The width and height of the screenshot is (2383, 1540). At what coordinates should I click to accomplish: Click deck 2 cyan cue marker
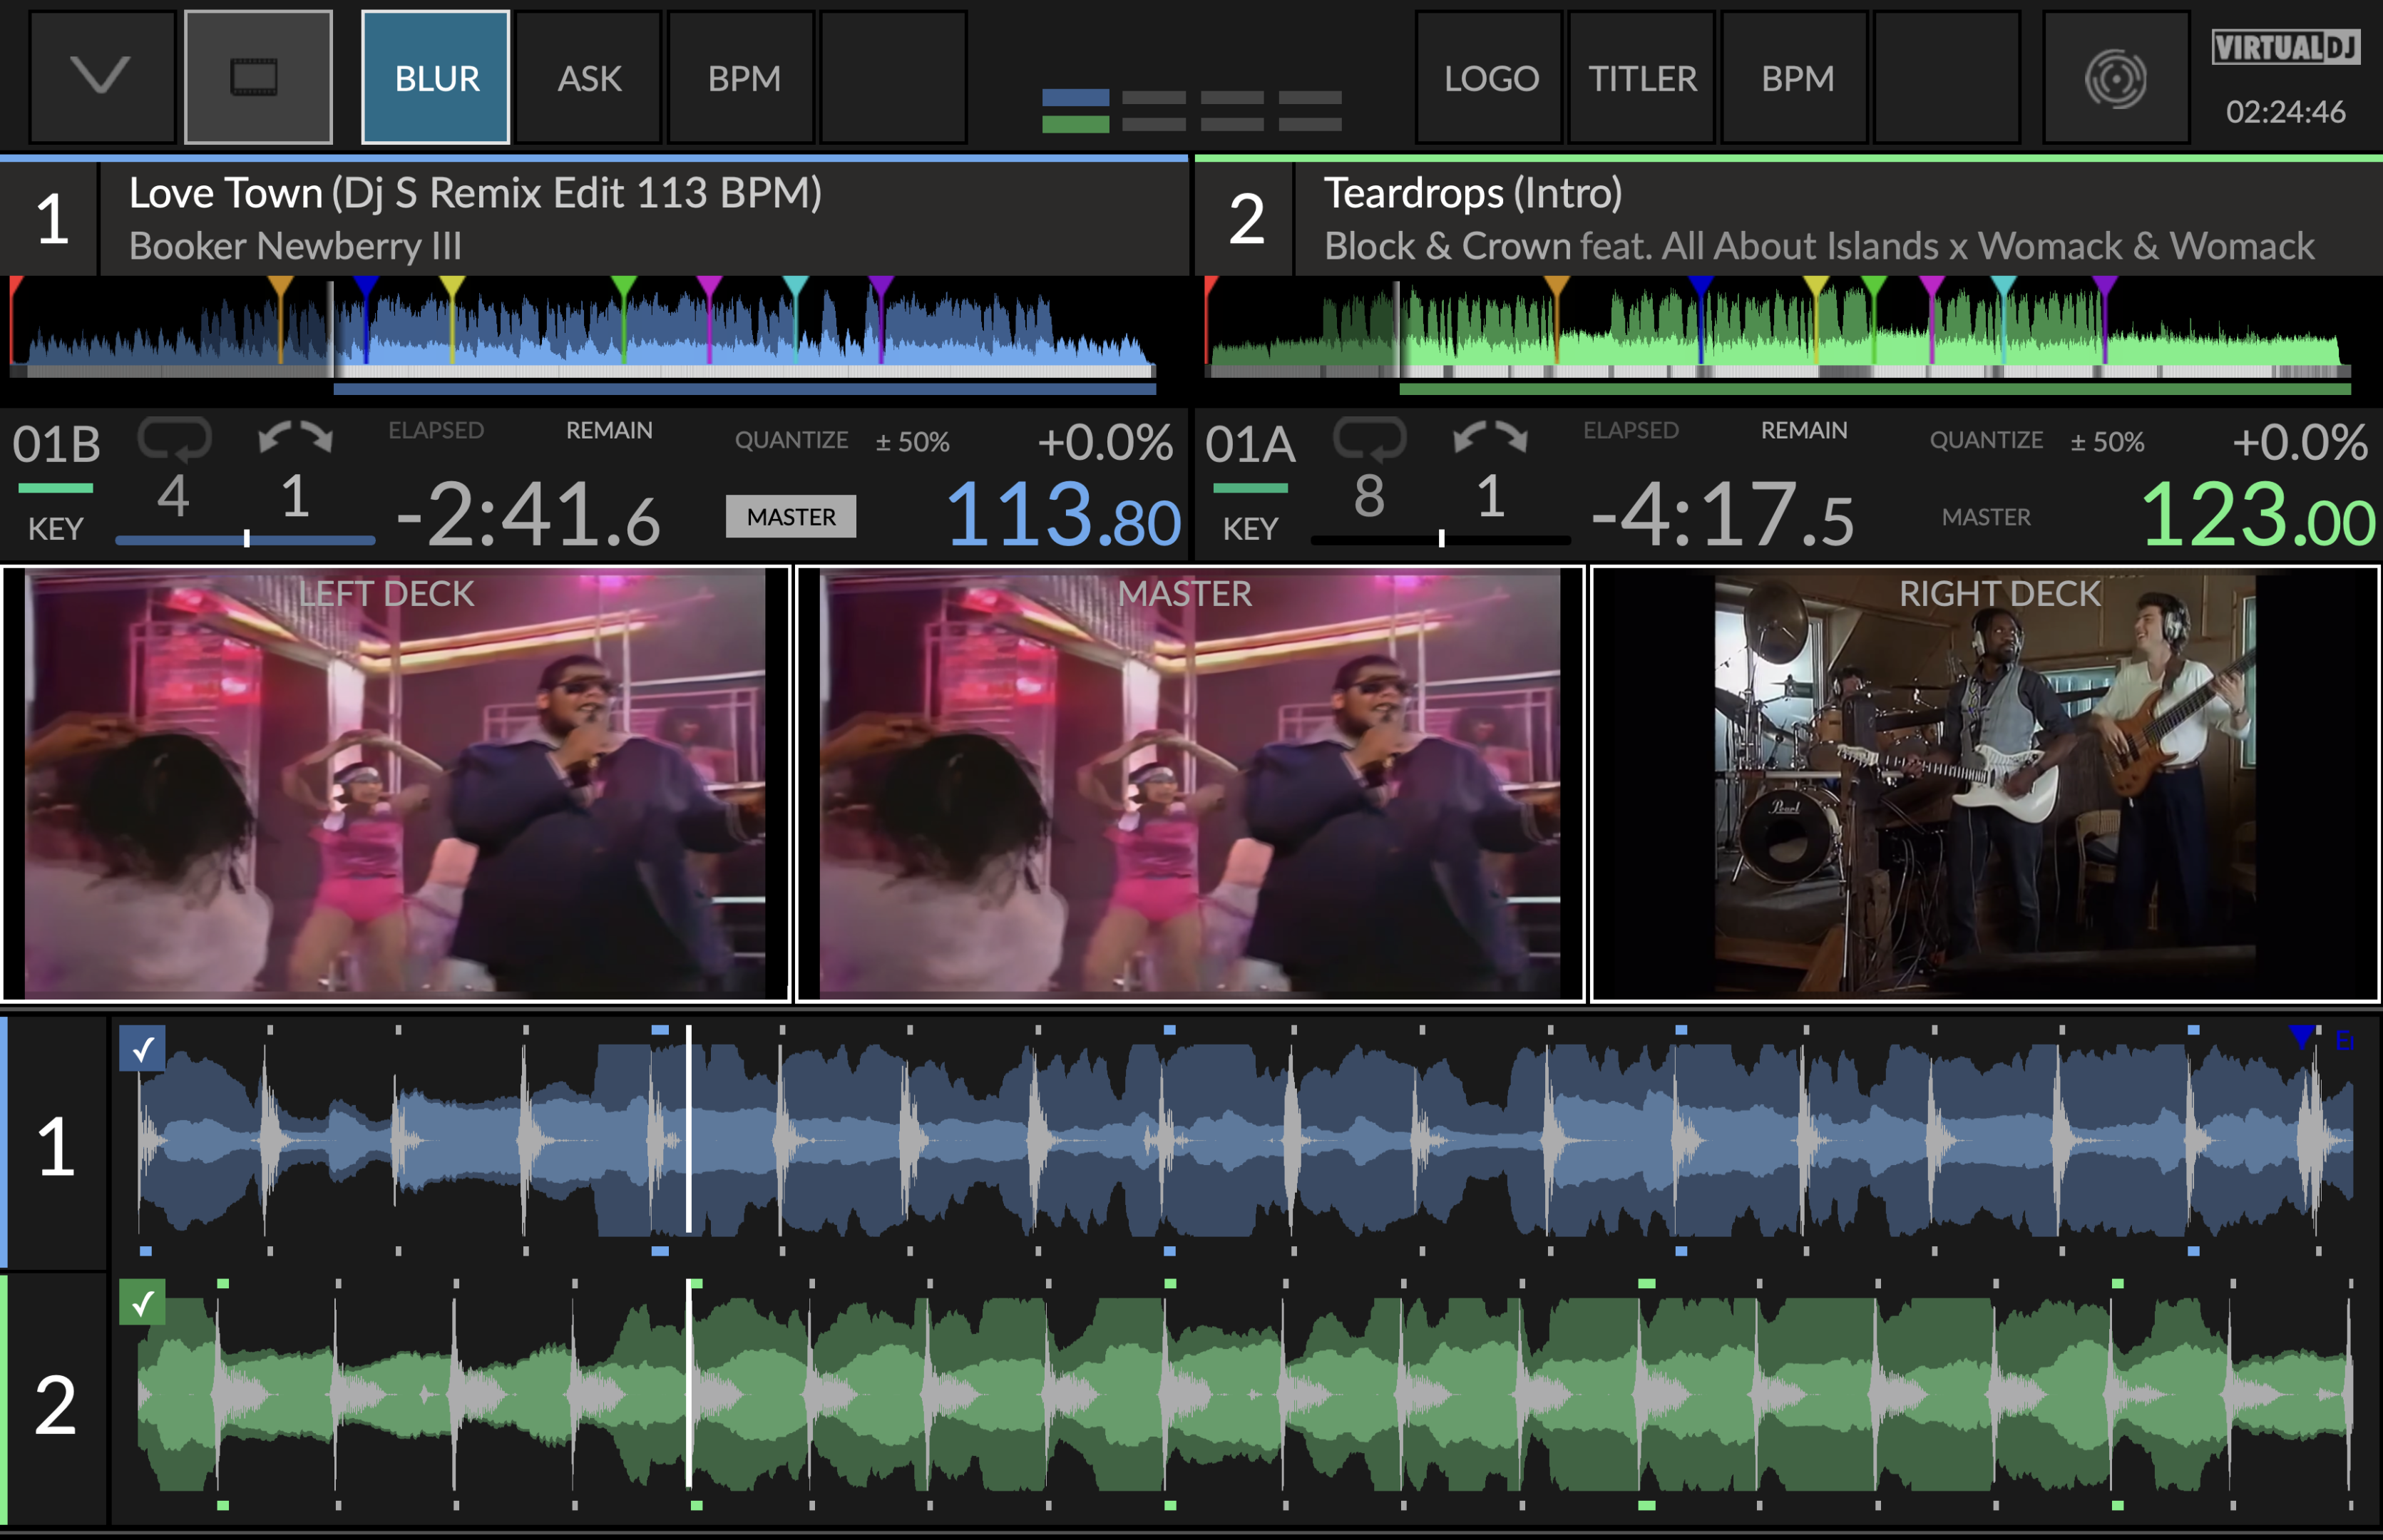pyautogui.click(x=2003, y=287)
